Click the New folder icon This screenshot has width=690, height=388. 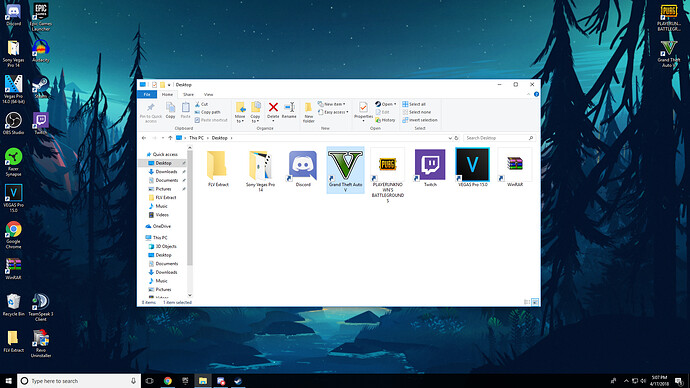[x=308, y=113]
